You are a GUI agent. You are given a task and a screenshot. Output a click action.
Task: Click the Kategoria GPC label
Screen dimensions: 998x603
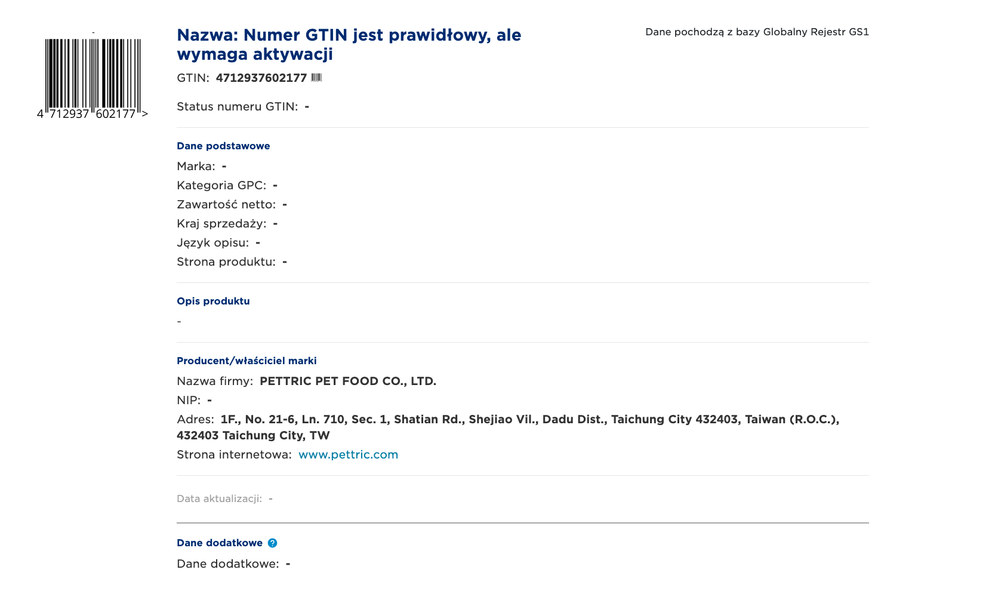221,185
